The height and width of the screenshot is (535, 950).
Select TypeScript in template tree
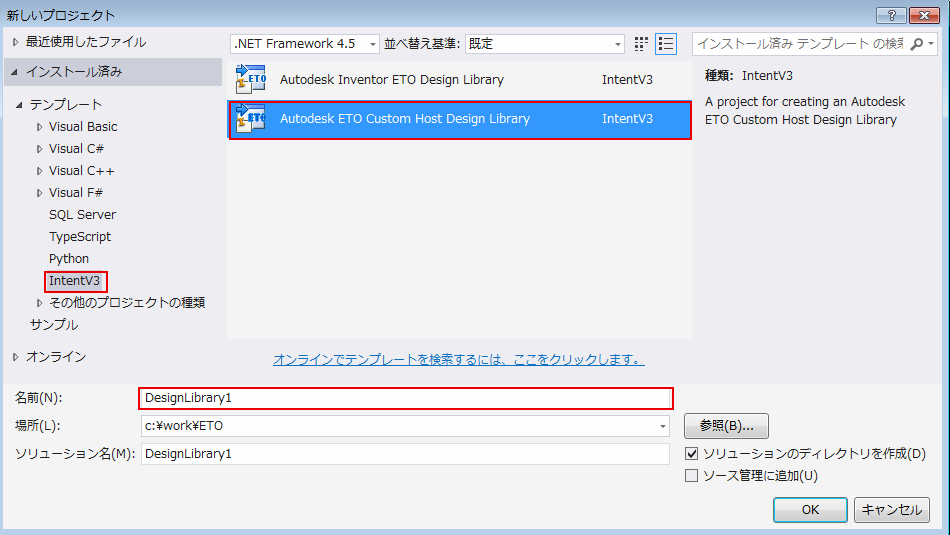coord(80,236)
